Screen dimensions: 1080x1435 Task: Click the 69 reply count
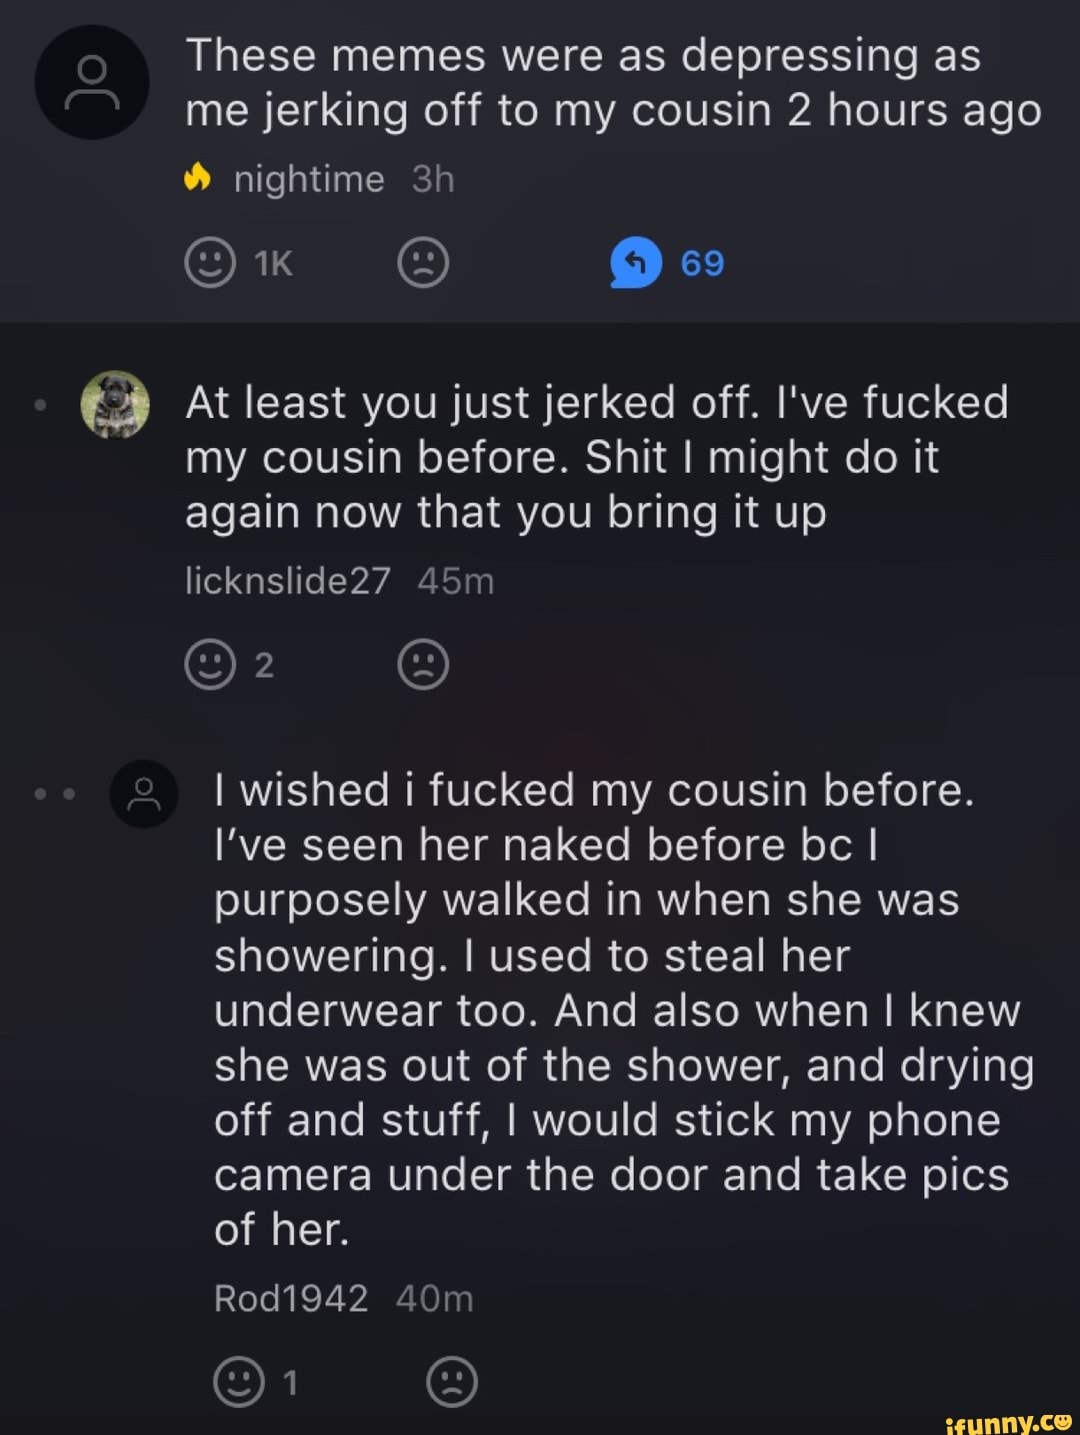702,263
